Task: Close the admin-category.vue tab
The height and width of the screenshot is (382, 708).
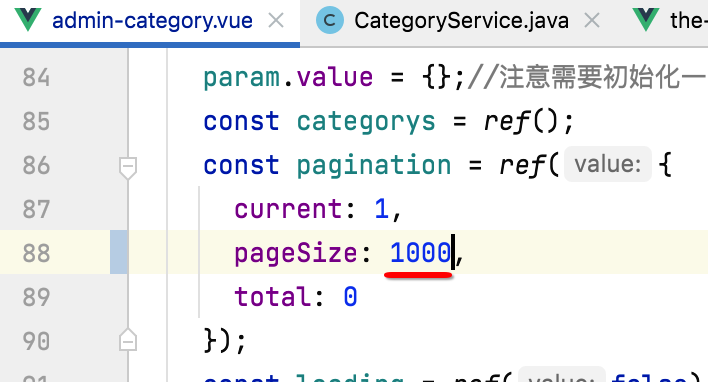Action: (x=276, y=21)
